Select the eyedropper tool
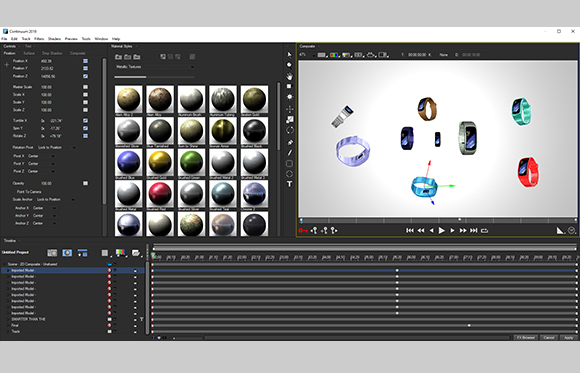This screenshot has width=580, height=373. coord(289,142)
